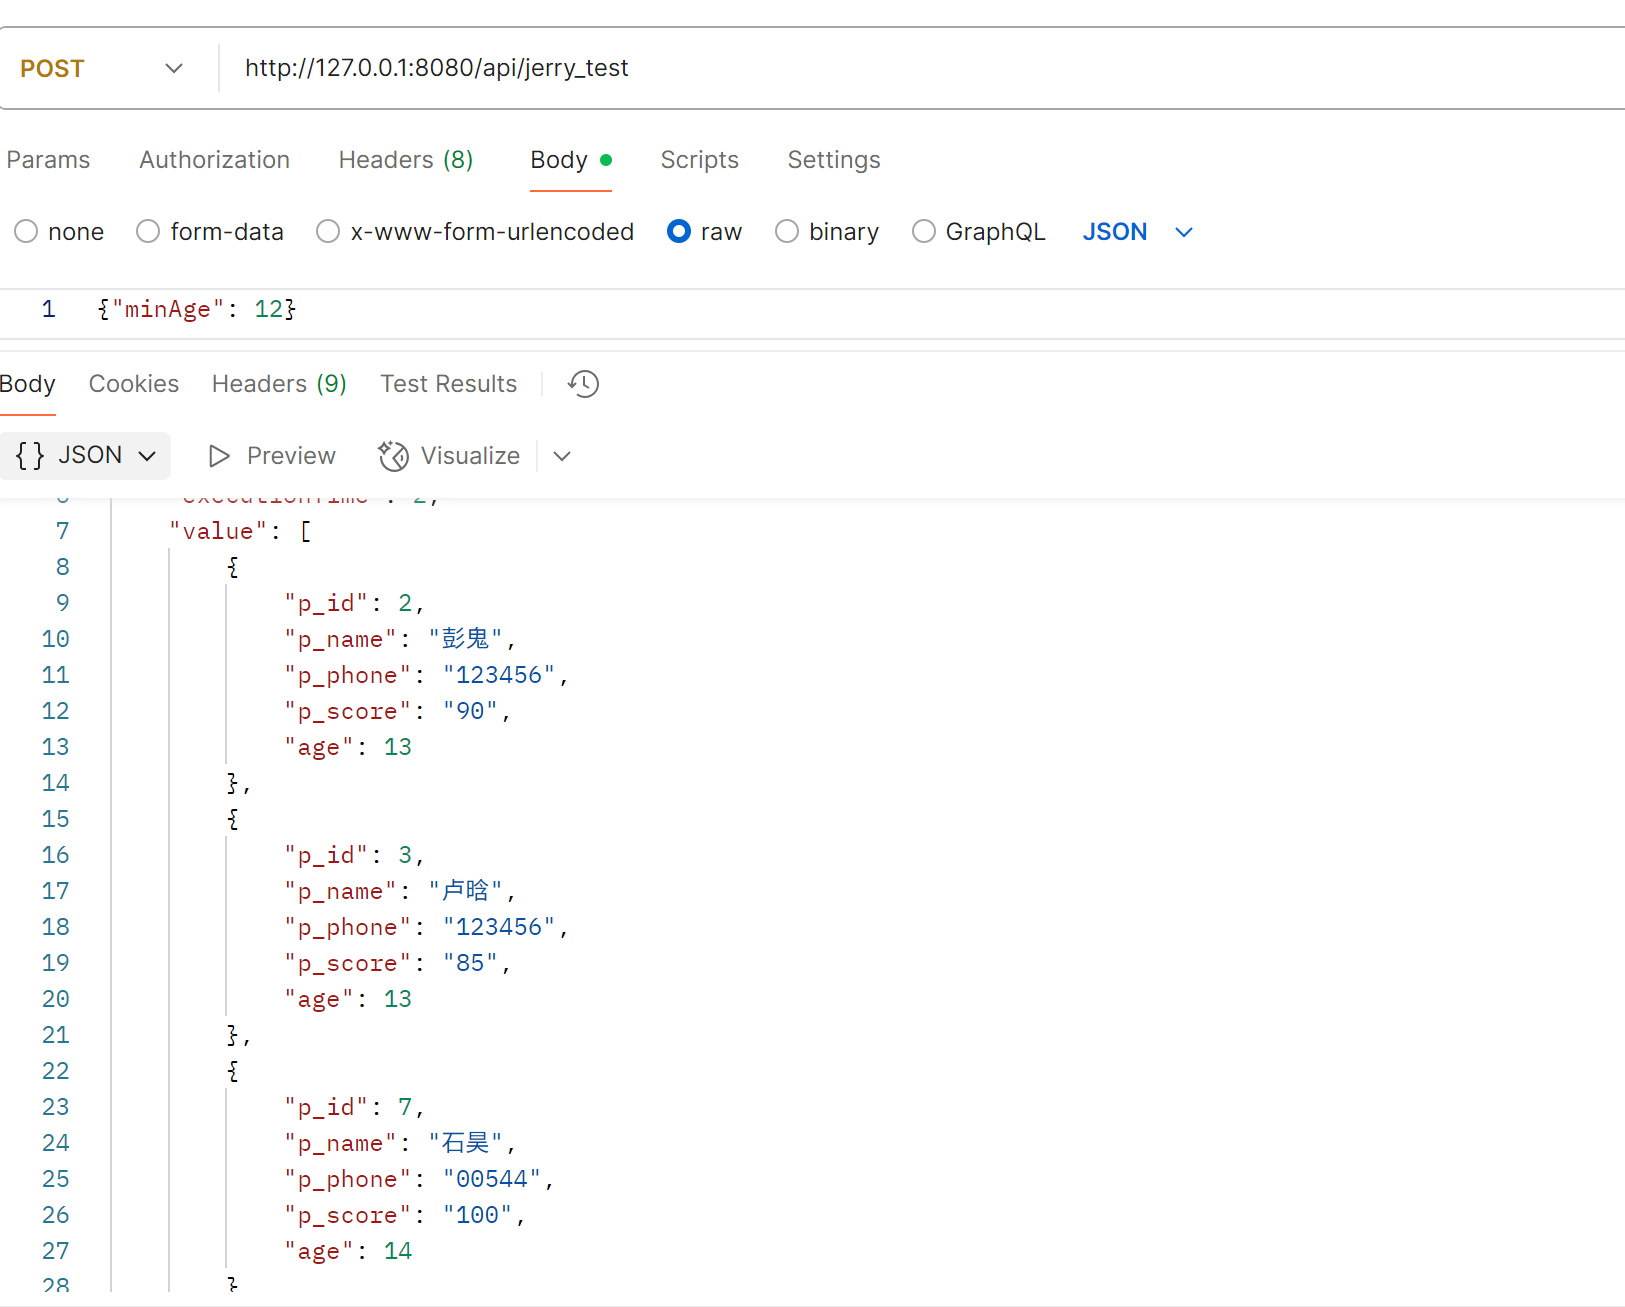Select the binary radio button
The height and width of the screenshot is (1307, 1625).
(787, 232)
